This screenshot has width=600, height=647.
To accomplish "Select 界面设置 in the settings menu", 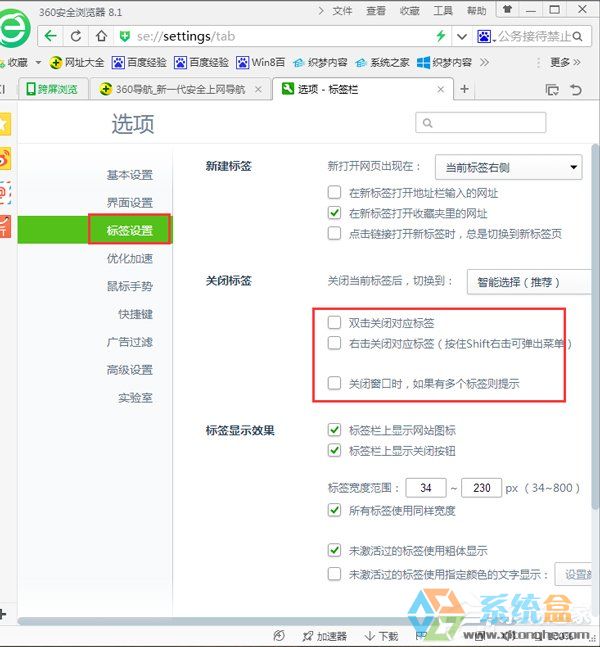I will coord(130,203).
